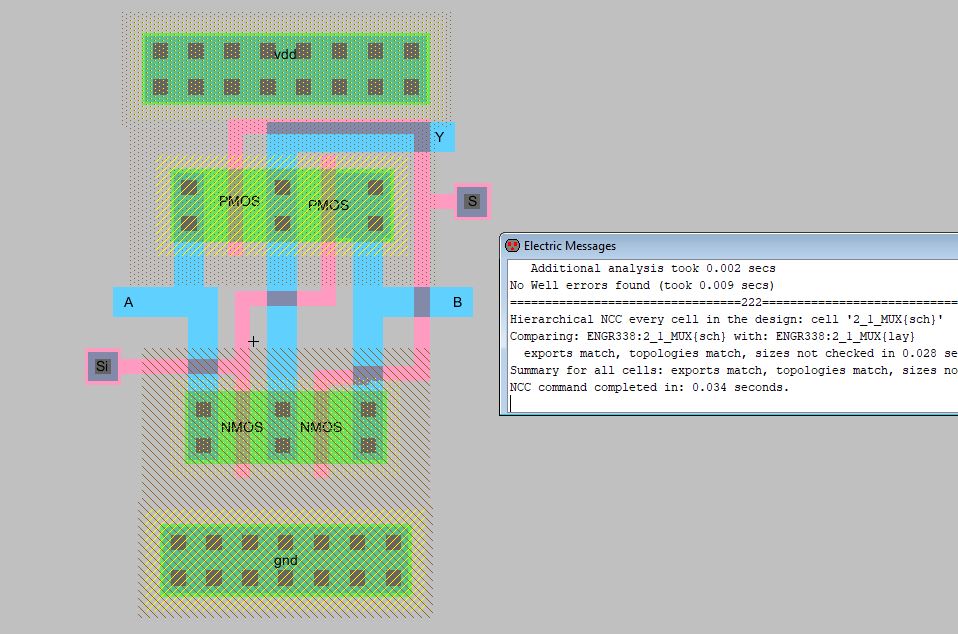The width and height of the screenshot is (958, 634).
Task: Select the S poly contact pin
Action: pyautogui.click(x=472, y=202)
